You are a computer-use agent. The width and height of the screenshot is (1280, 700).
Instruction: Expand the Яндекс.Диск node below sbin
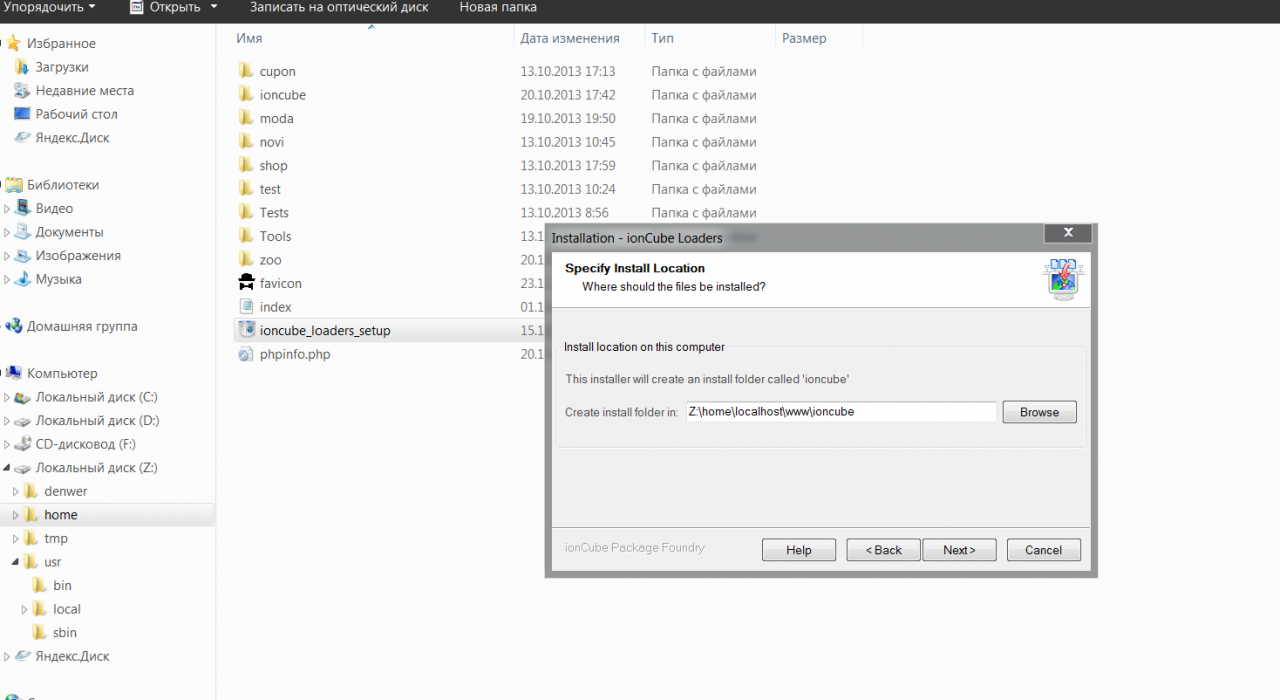point(7,657)
